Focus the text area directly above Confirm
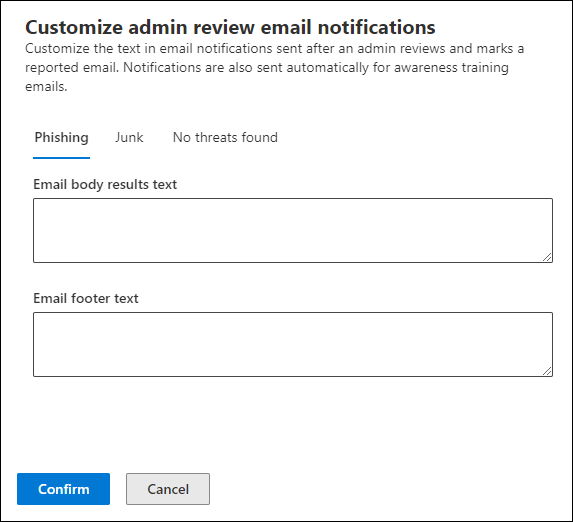The height and width of the screenshot is (522, 573). (293, 344)
